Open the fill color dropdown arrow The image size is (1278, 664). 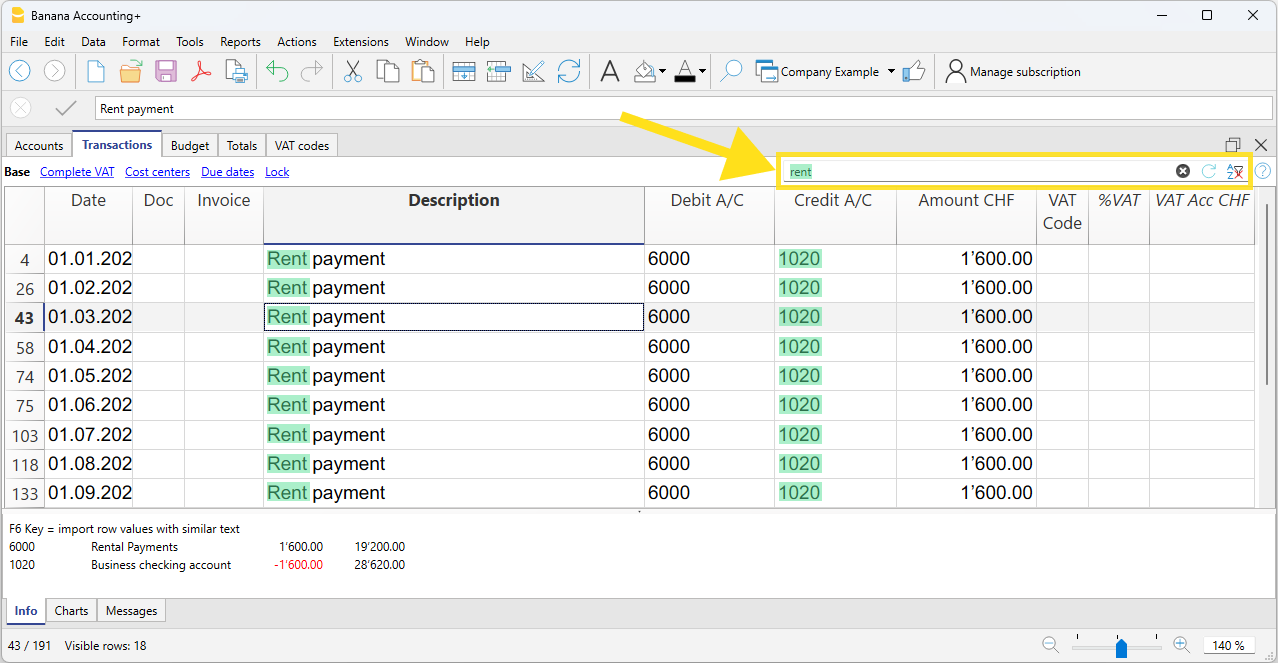click(661, 72)
